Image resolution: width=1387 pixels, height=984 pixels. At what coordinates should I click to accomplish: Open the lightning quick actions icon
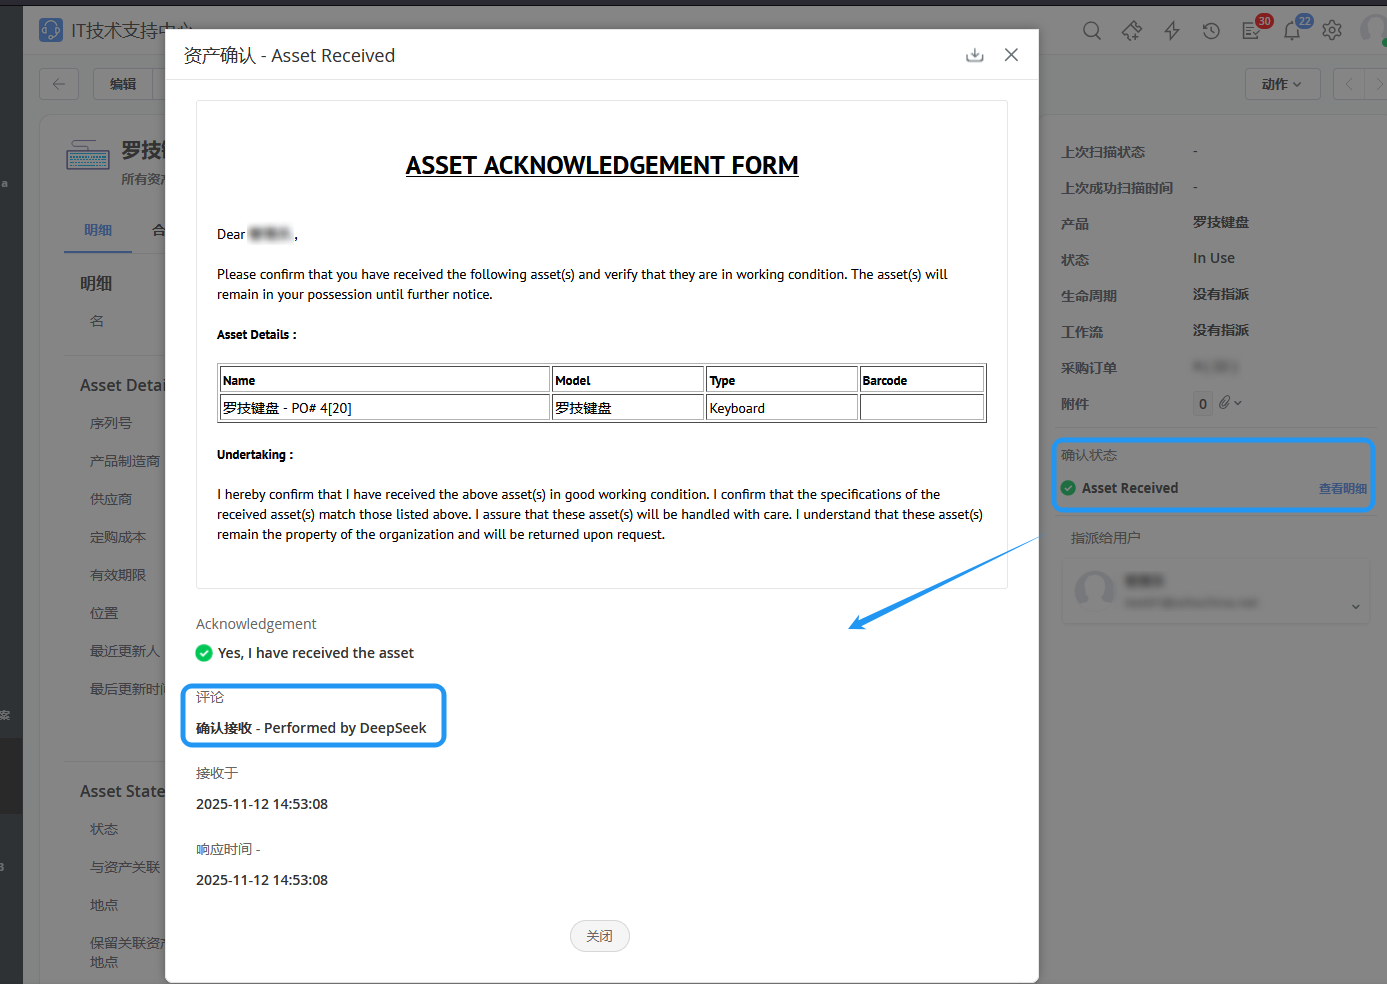click(1172, 31)
